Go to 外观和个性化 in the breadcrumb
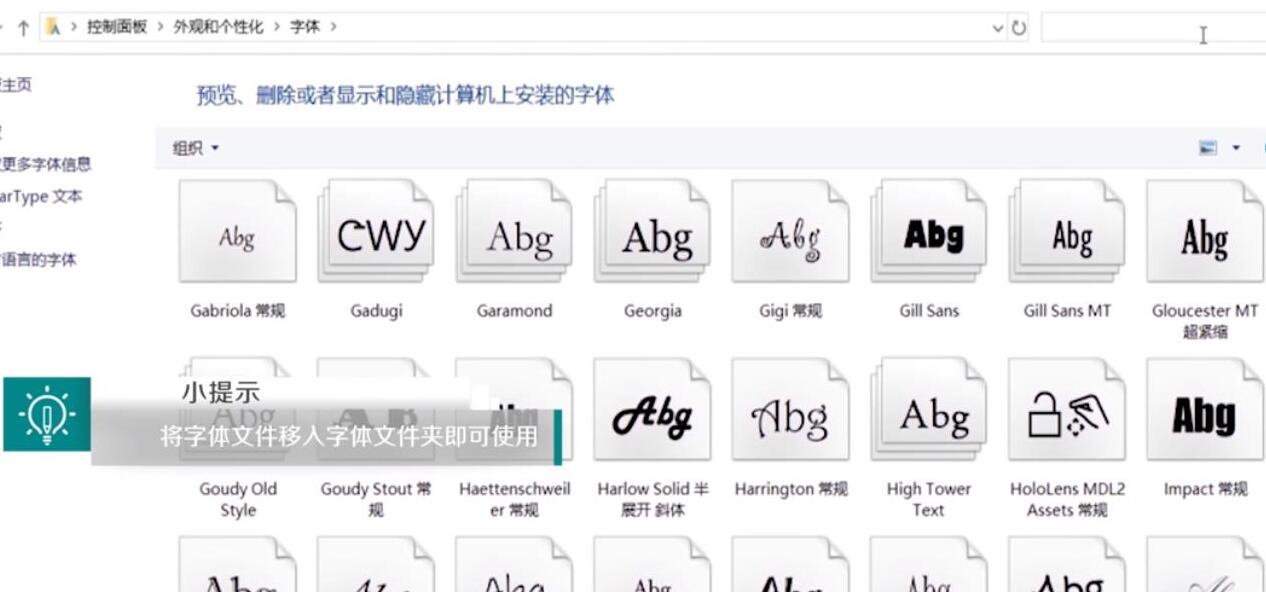1266x592 pixels. point(218,27)
